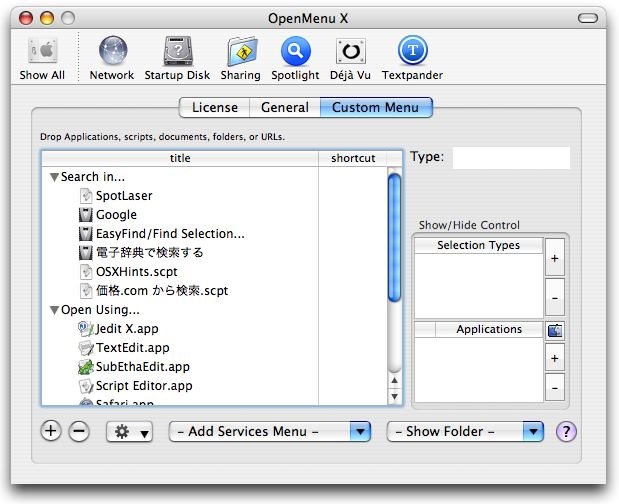
Task: Click the OSXHints.scpt script icon
Action: [86, 271]
